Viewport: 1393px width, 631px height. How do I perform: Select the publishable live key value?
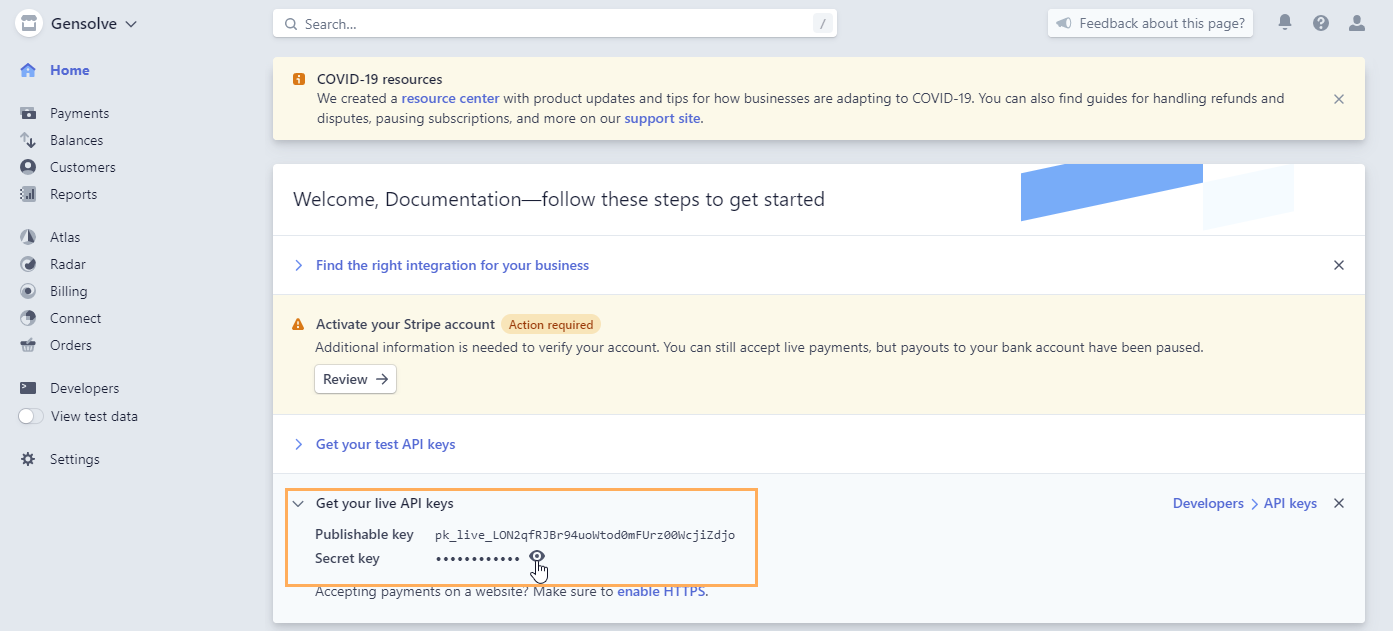pos(585,535)
